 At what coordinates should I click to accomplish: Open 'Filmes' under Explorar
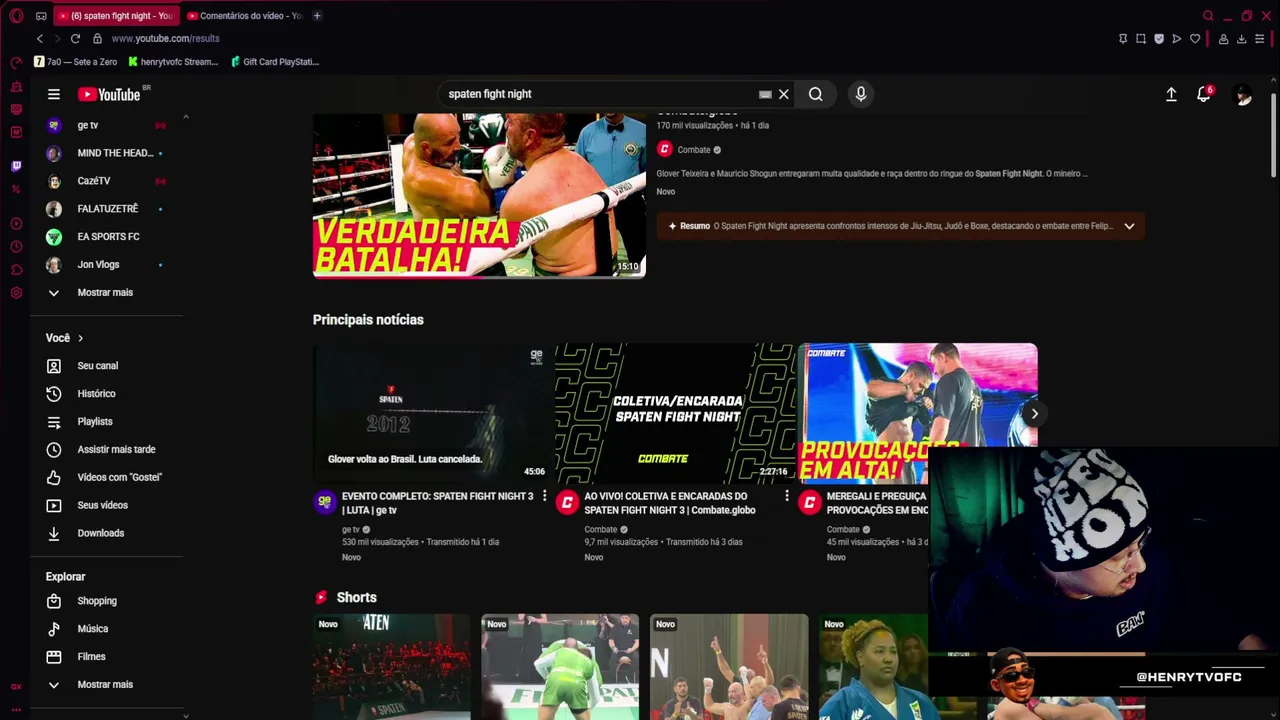pyautogui.click(x=107, y=657)
